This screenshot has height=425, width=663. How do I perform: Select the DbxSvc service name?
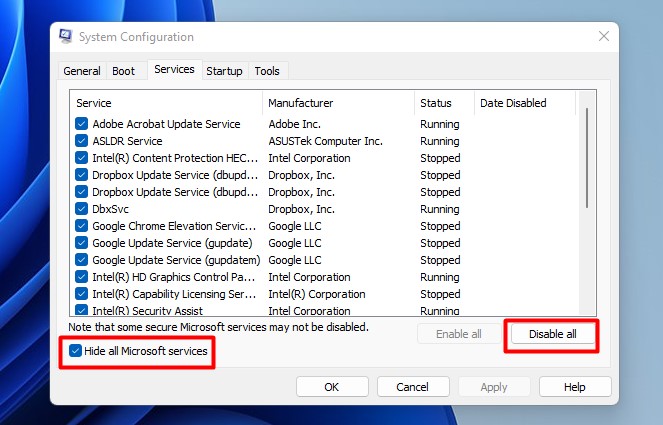[x=110, y=209]
